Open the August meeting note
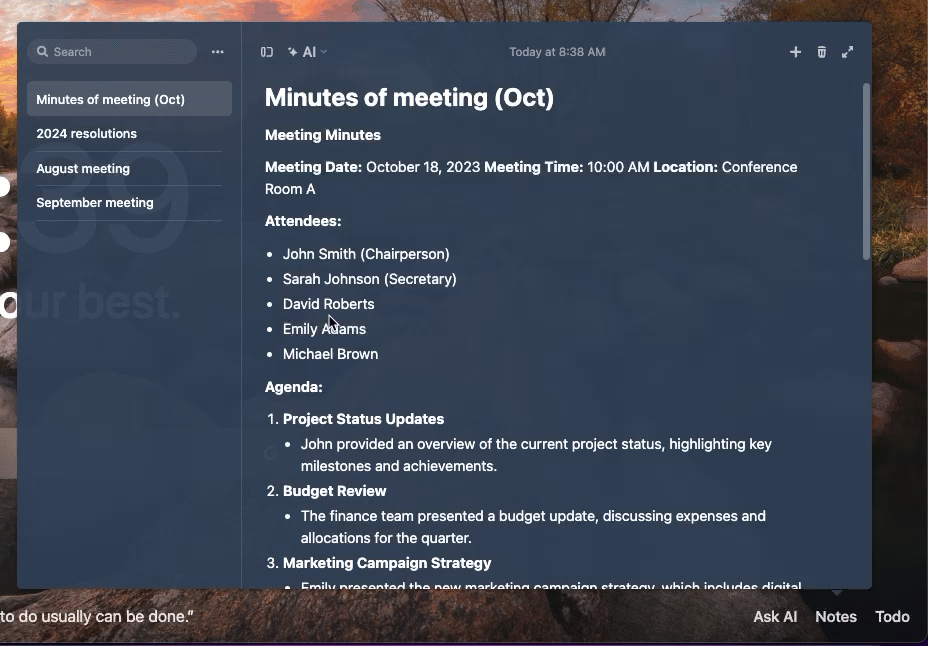Screen dimensions: 928x646 tap(129, 169)
